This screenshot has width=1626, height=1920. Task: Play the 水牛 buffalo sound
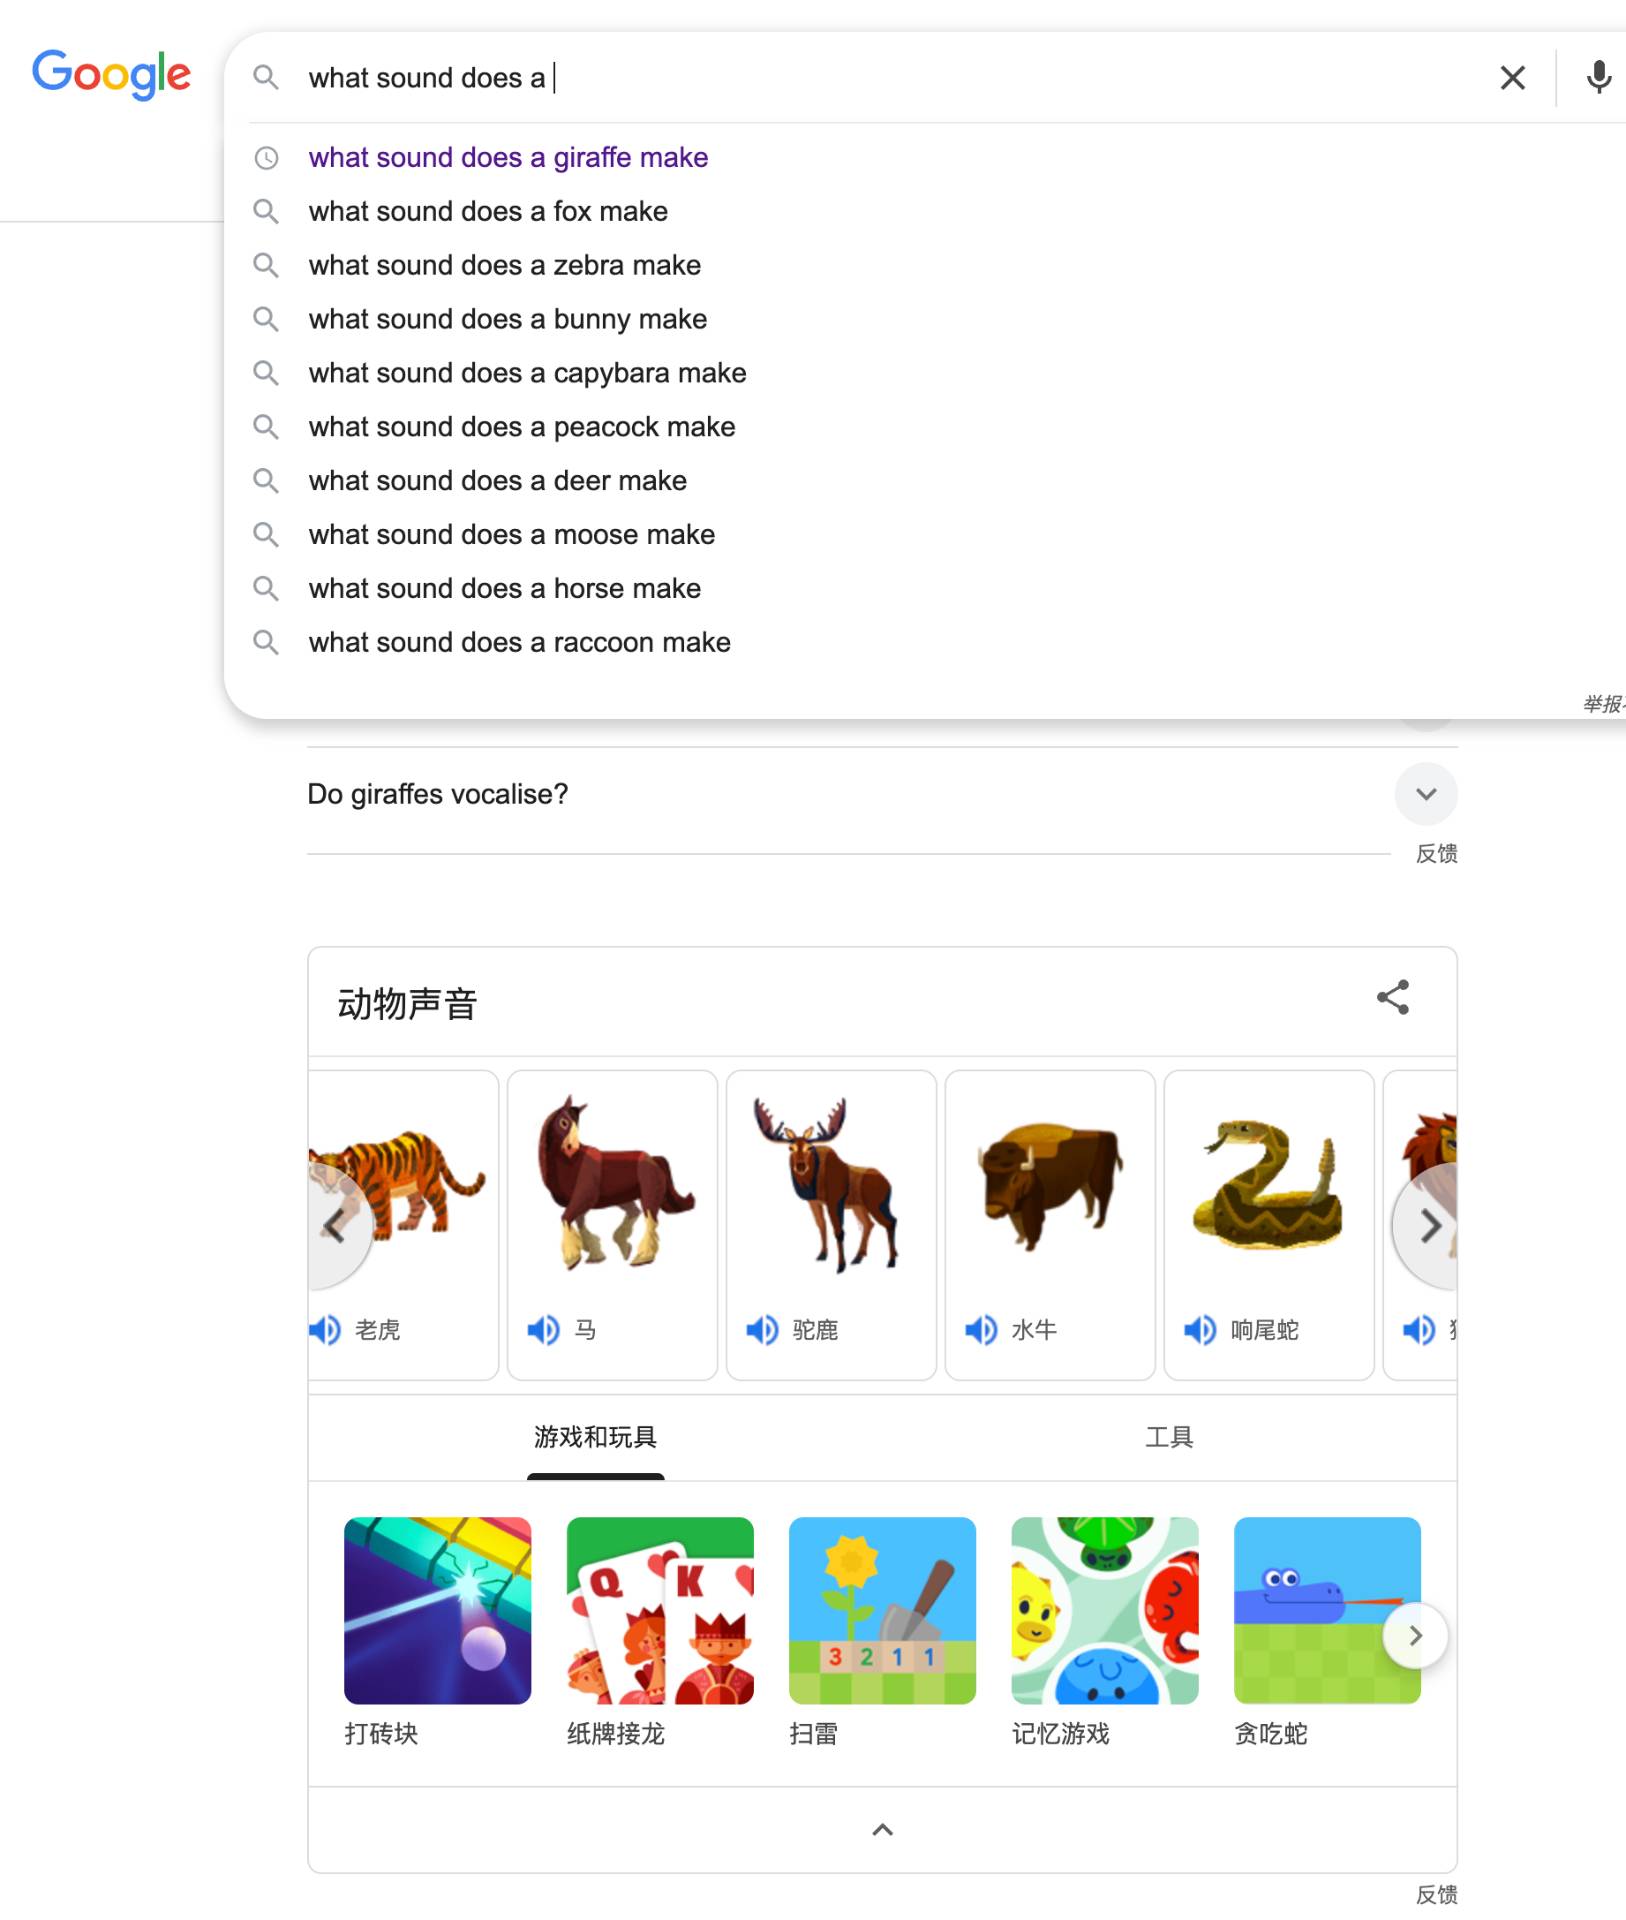pos(982,1330)
